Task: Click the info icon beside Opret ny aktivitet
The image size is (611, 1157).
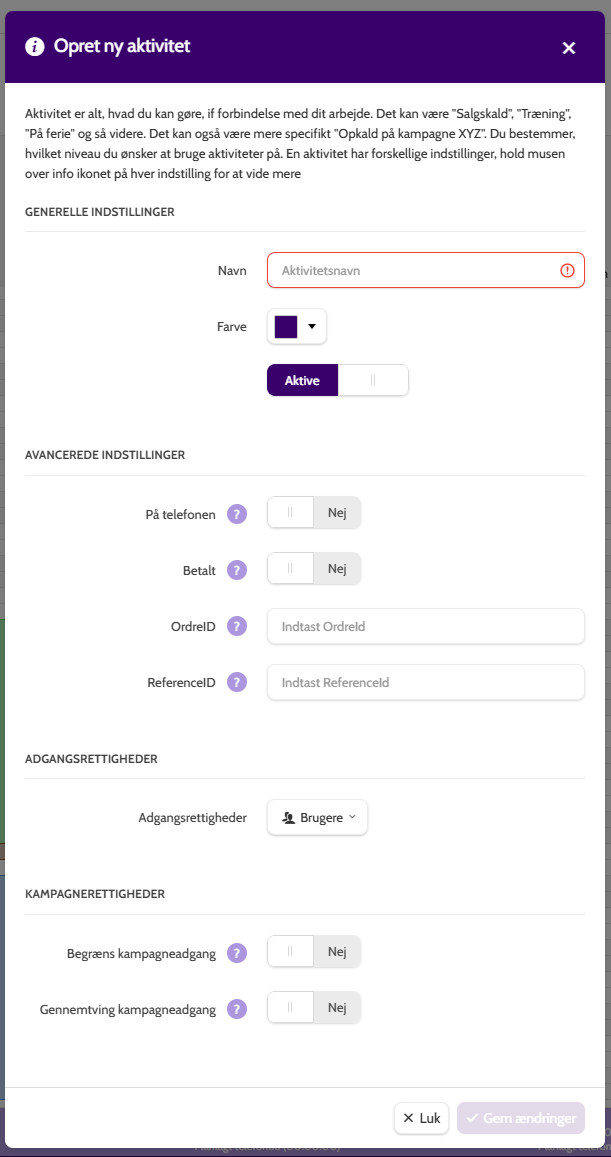Action: click(35, 47)
